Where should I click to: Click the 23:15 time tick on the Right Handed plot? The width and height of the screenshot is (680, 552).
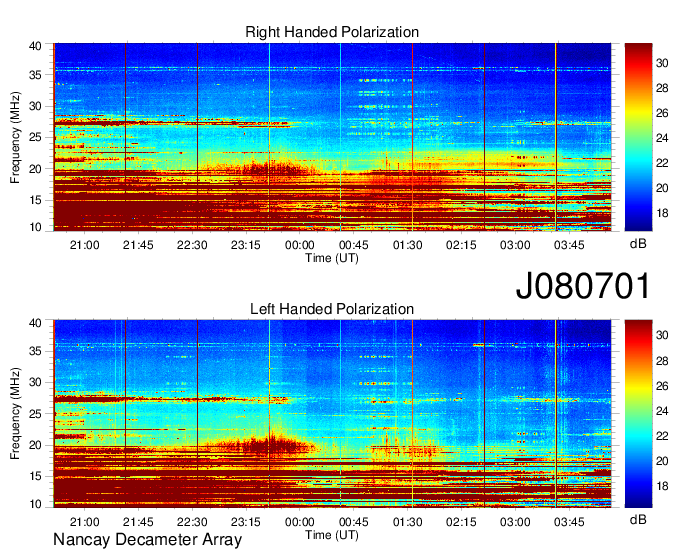(246, 245)
